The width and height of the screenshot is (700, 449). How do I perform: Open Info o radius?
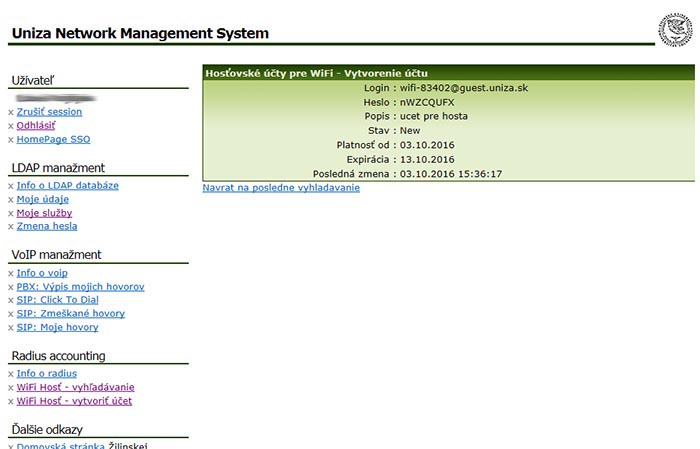(46, 373)
